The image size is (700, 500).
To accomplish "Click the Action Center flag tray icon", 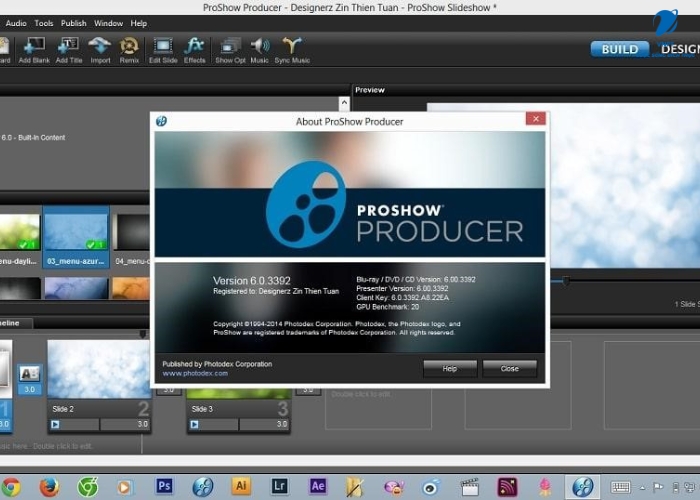I will click(x=658, y=487).
